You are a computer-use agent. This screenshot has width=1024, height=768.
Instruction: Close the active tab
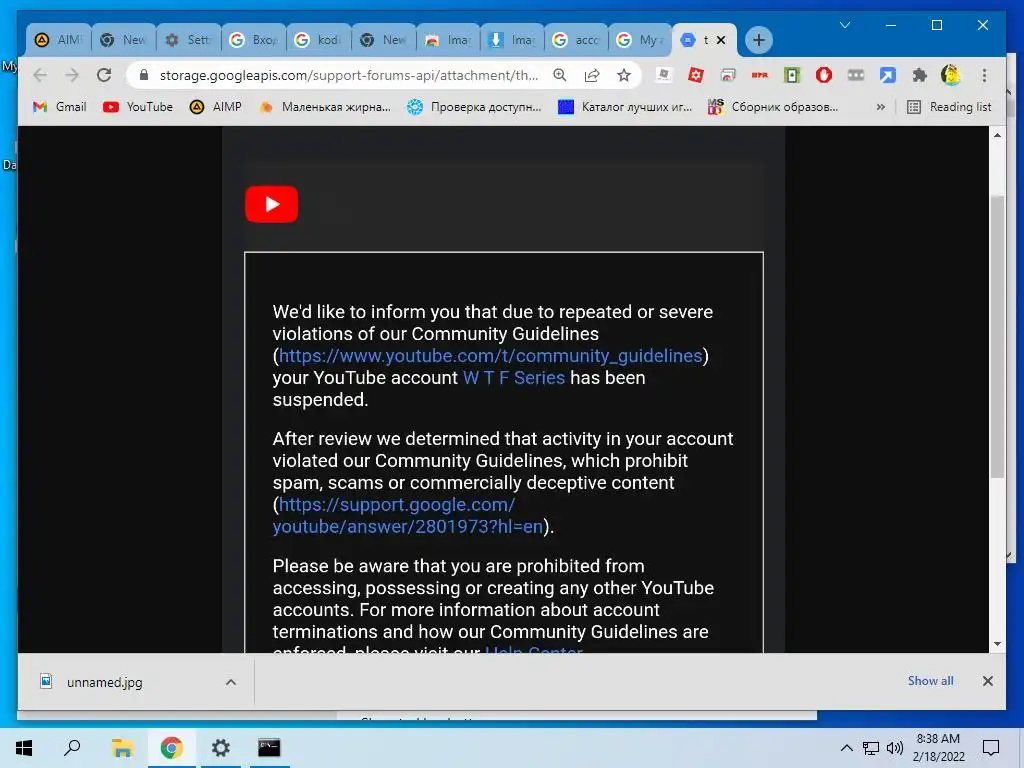[721, 40]
